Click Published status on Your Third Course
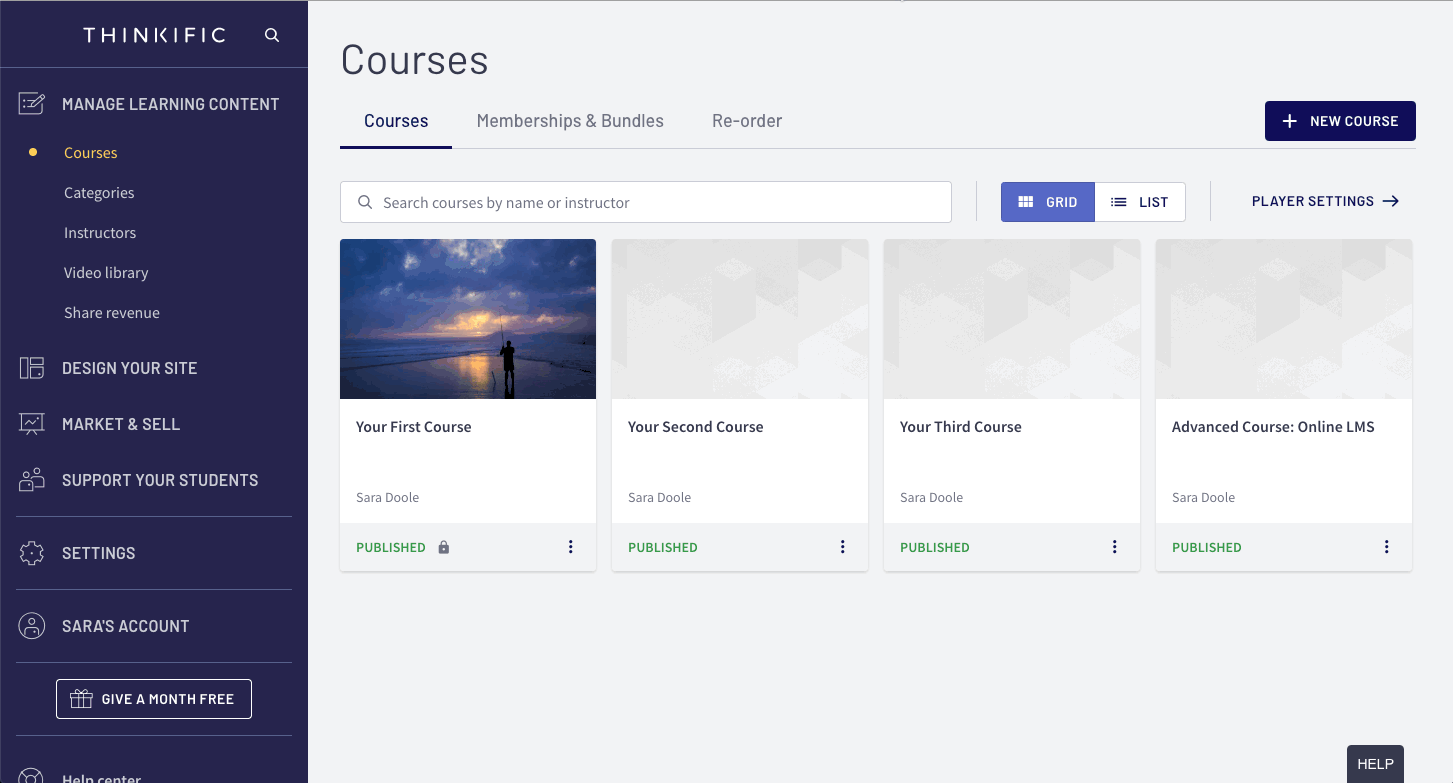Image resolution: width=1453 pixels, height=783 pixels. click(x=935, y=547)
